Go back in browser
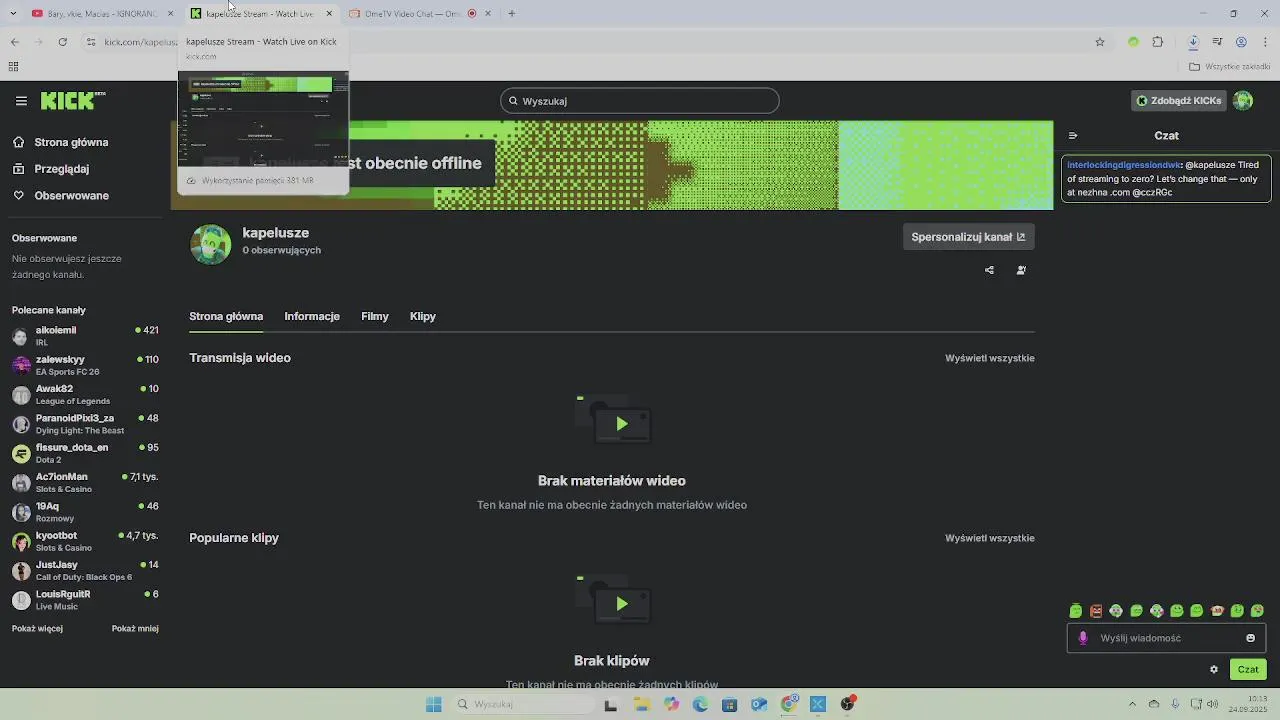 [15, 42]
